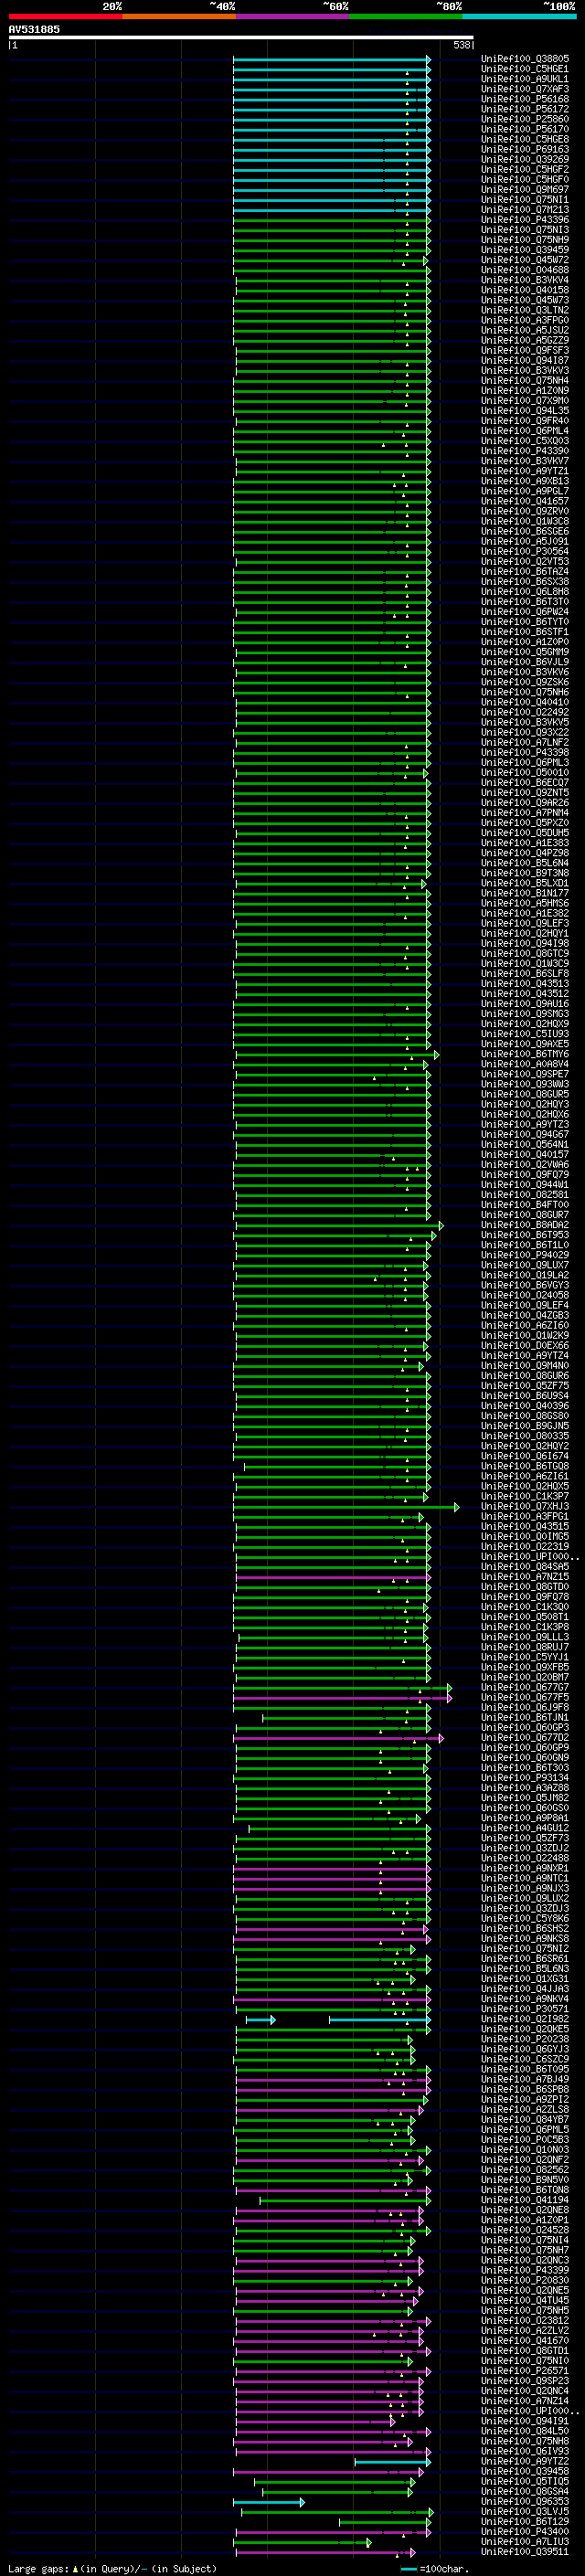Open hit UniRef100_P26571

tap(525, 2371)
